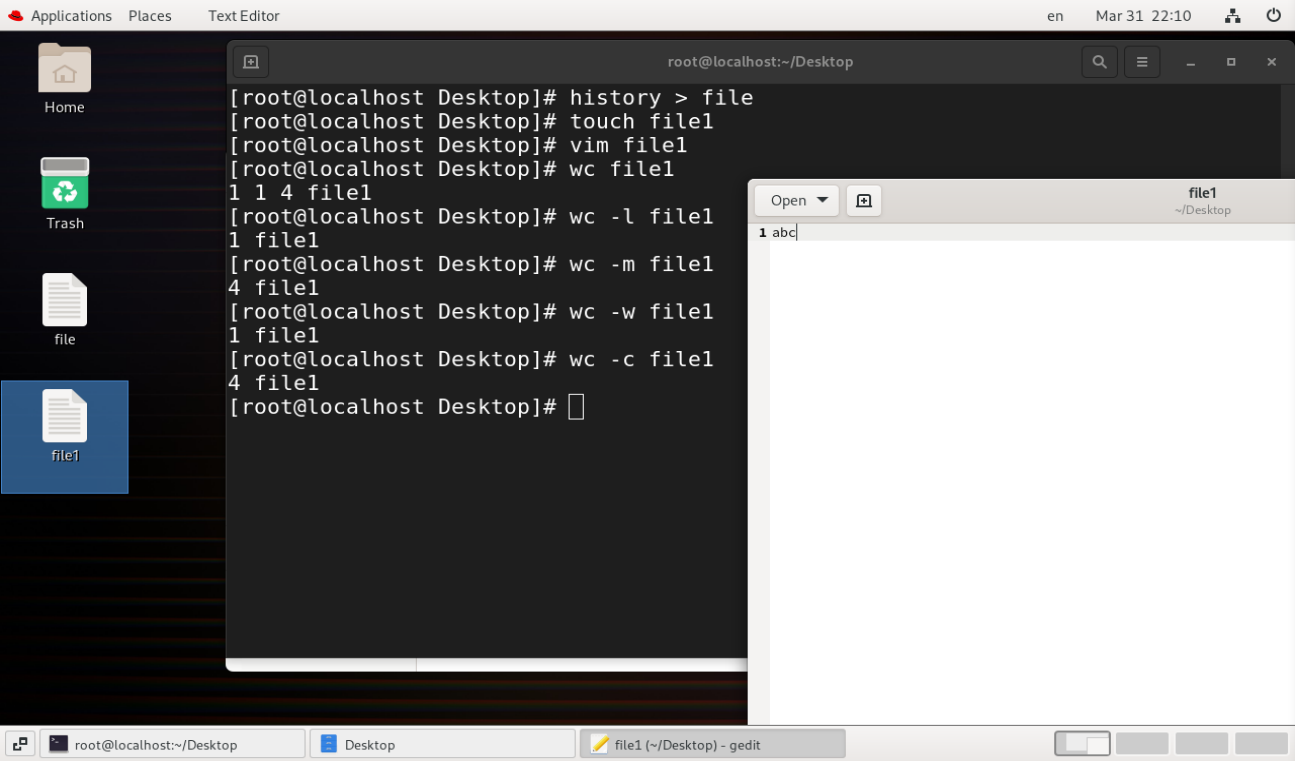This screenshot has height=761, width=1295.
Task: Click the terminal prompt cursor block
Action: tap(576, 407)
